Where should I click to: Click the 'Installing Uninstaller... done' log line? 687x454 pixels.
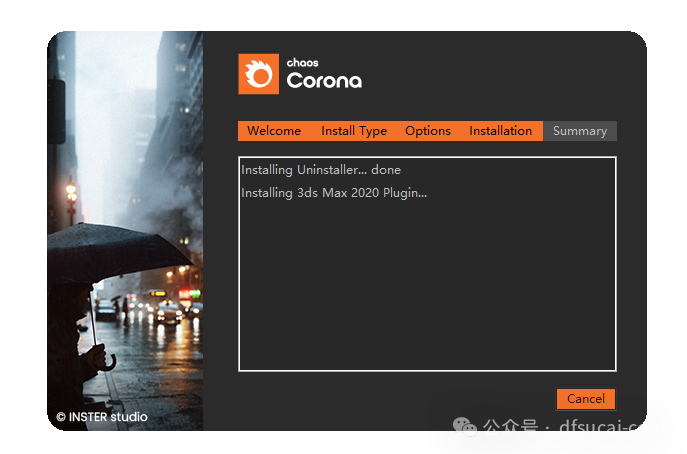coord(321,170)
